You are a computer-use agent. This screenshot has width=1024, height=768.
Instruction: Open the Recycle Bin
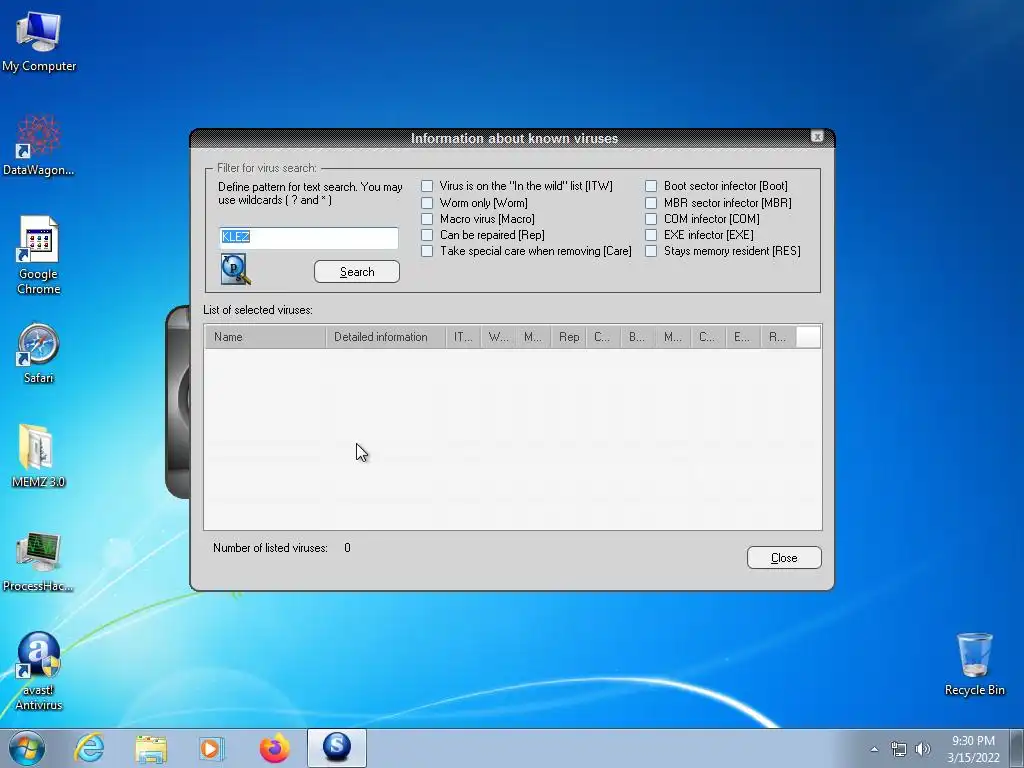point(974,664)
